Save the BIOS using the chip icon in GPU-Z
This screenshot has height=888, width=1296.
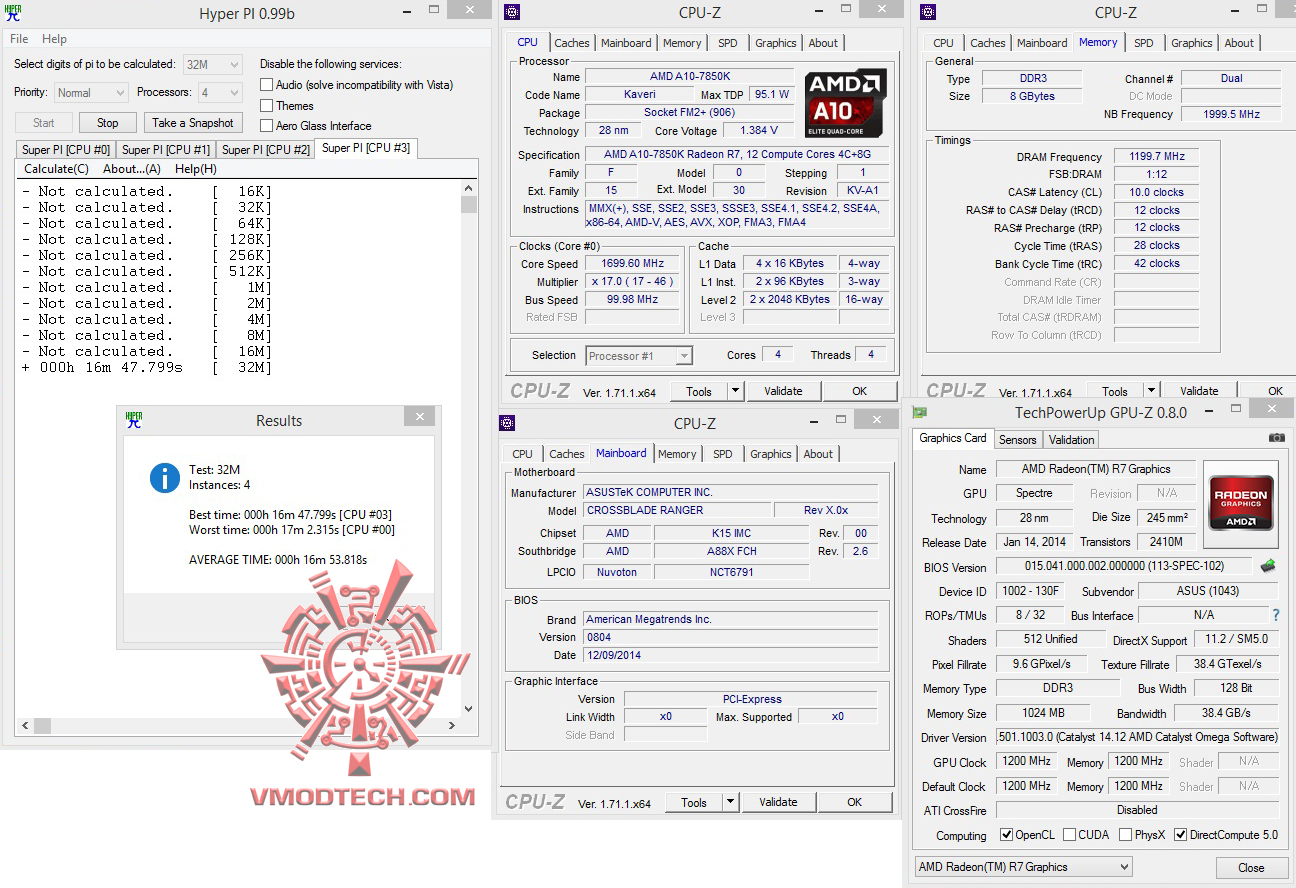[x=1268, y=566]
